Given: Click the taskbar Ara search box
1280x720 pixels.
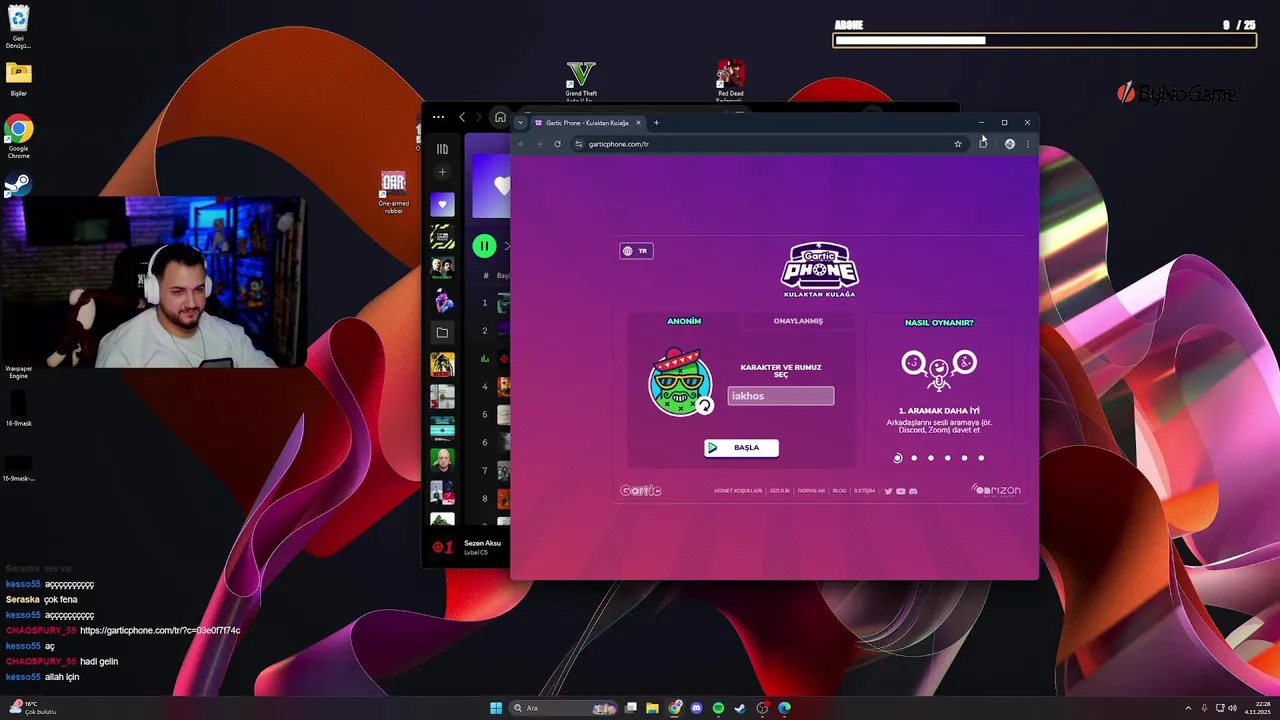Looking at the screenshot, I should (x=564, y=708).
